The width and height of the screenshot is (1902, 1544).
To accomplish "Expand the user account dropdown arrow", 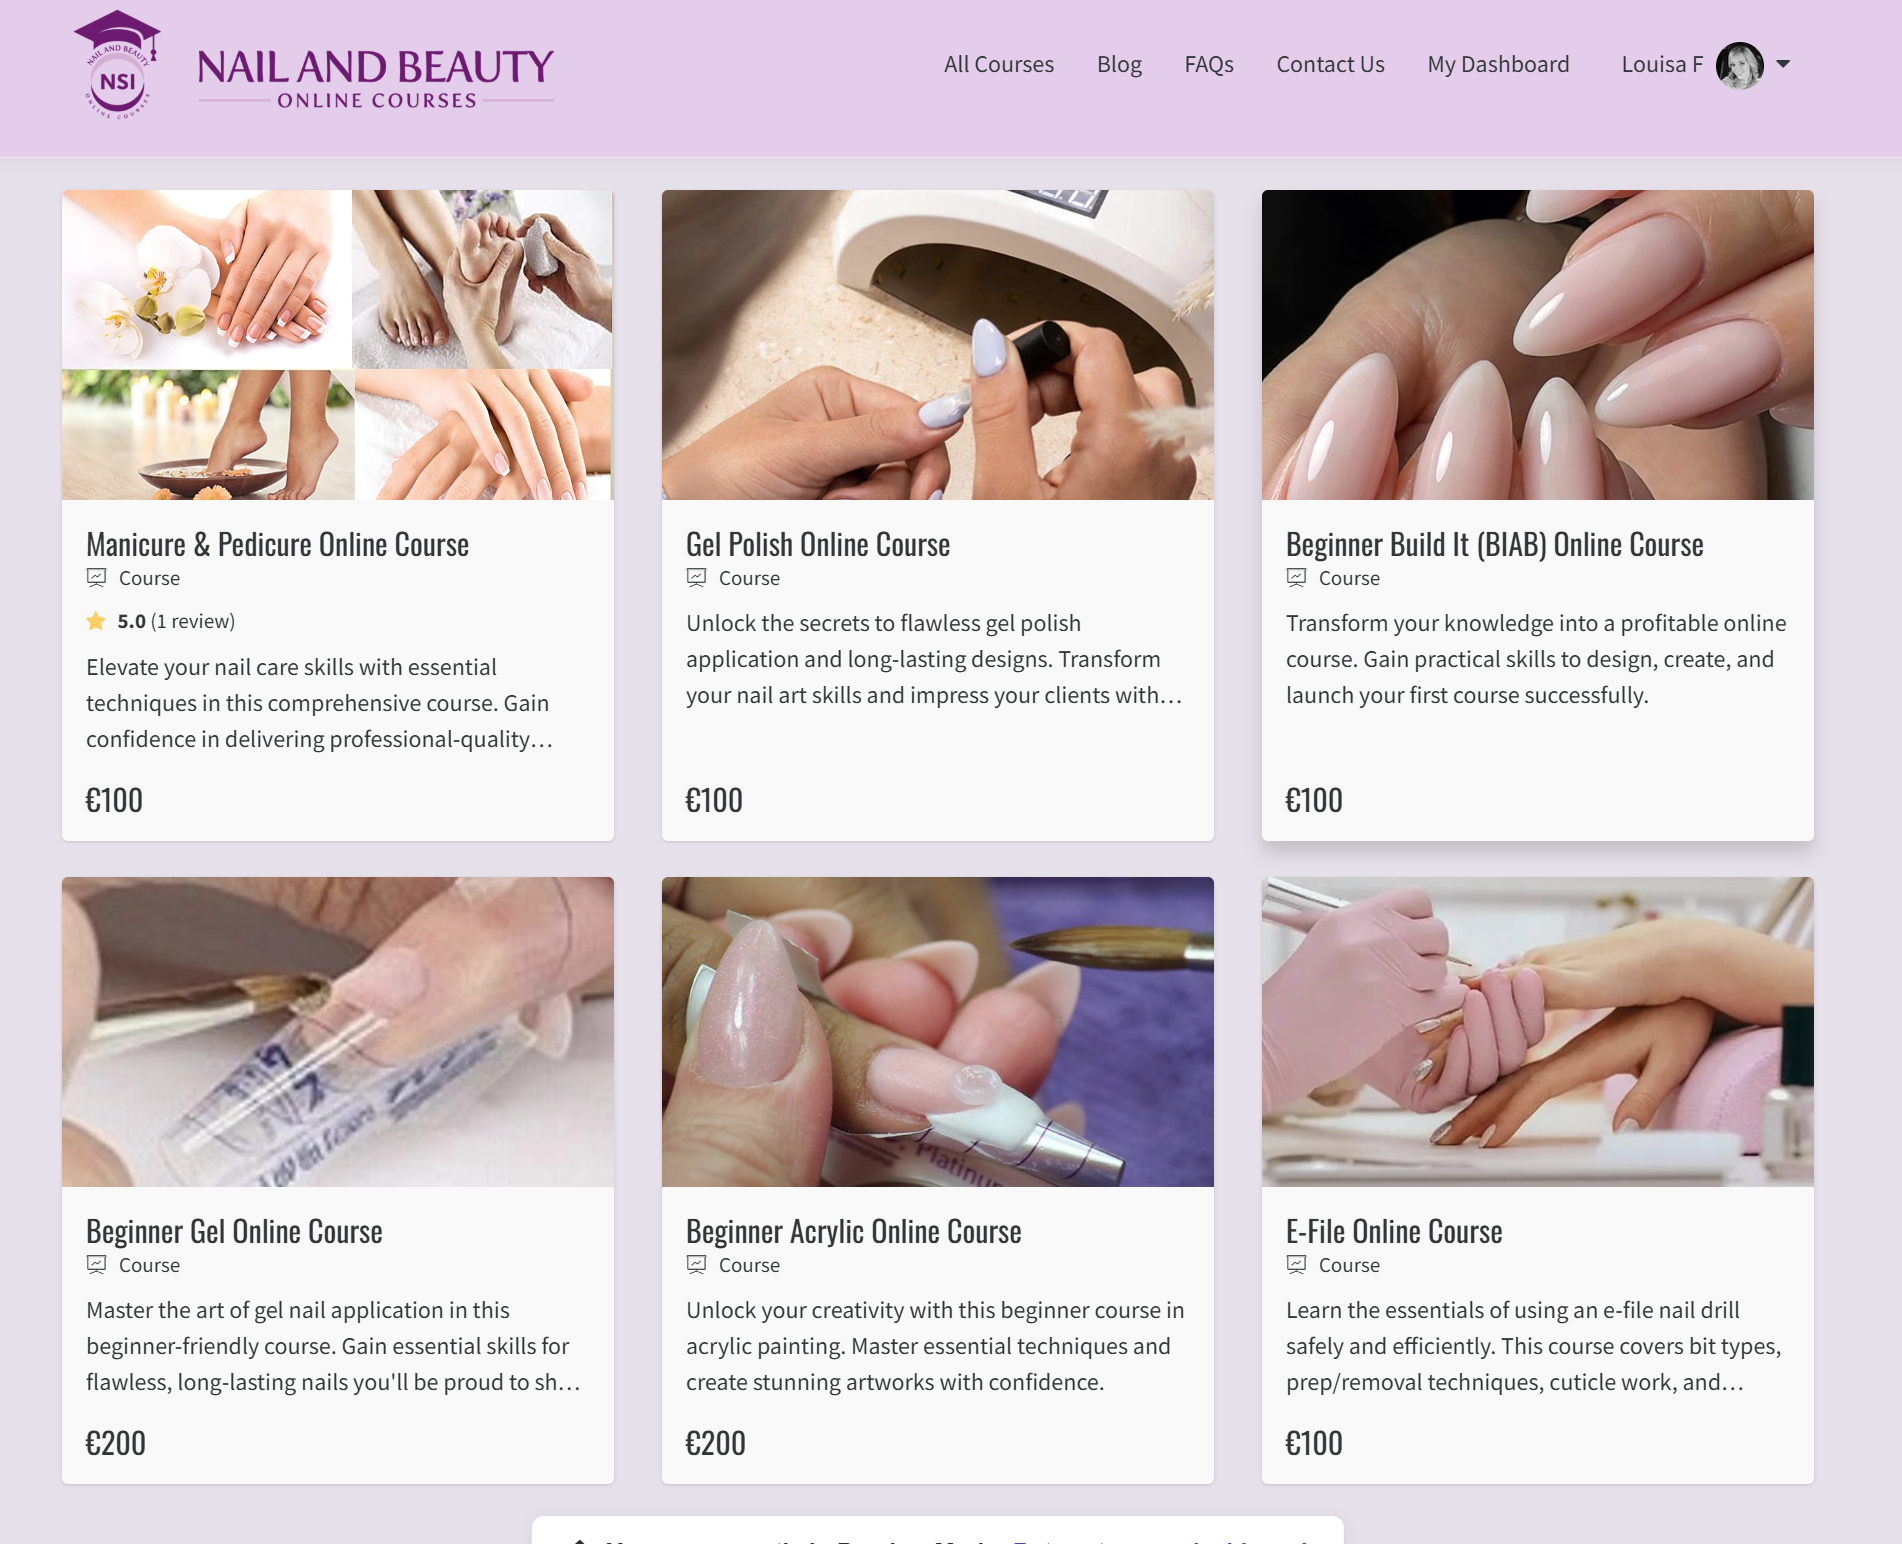I will [1783, 64].
